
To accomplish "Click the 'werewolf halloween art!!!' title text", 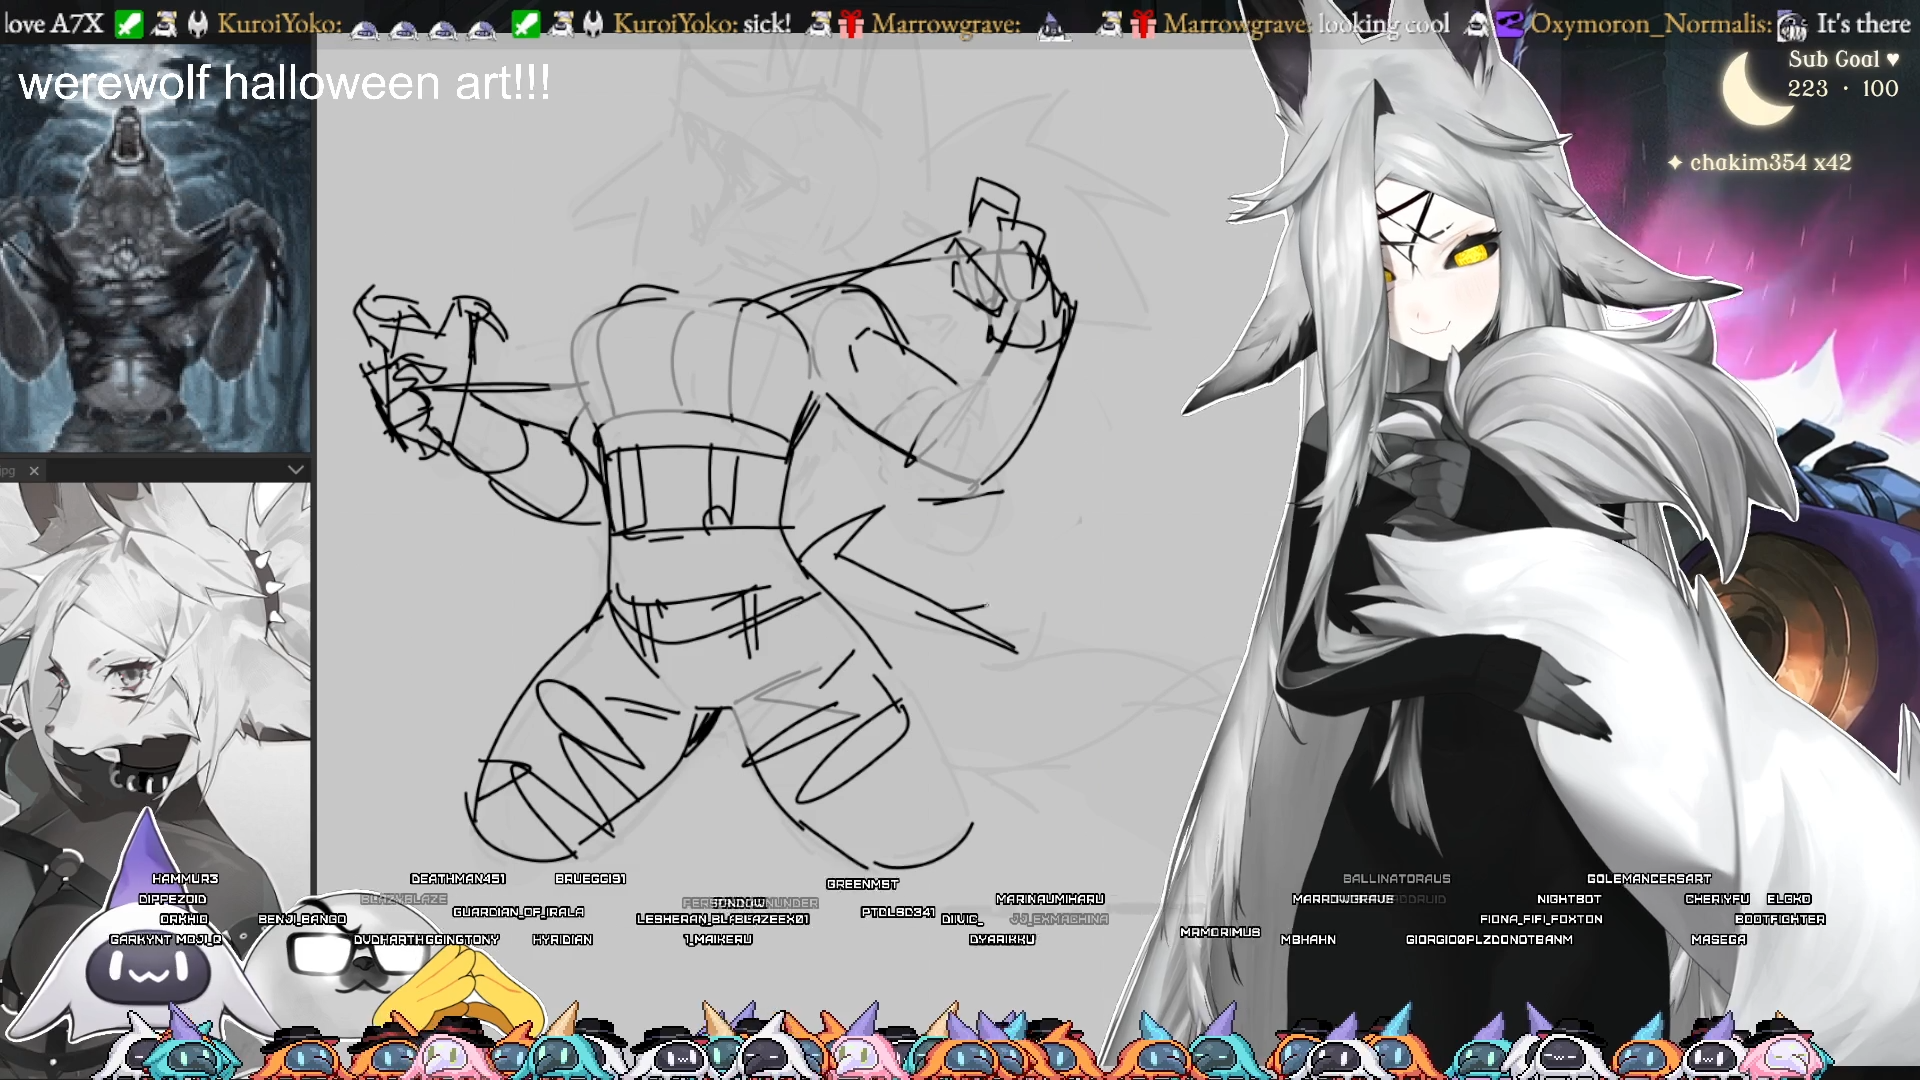I will [284, 83].
